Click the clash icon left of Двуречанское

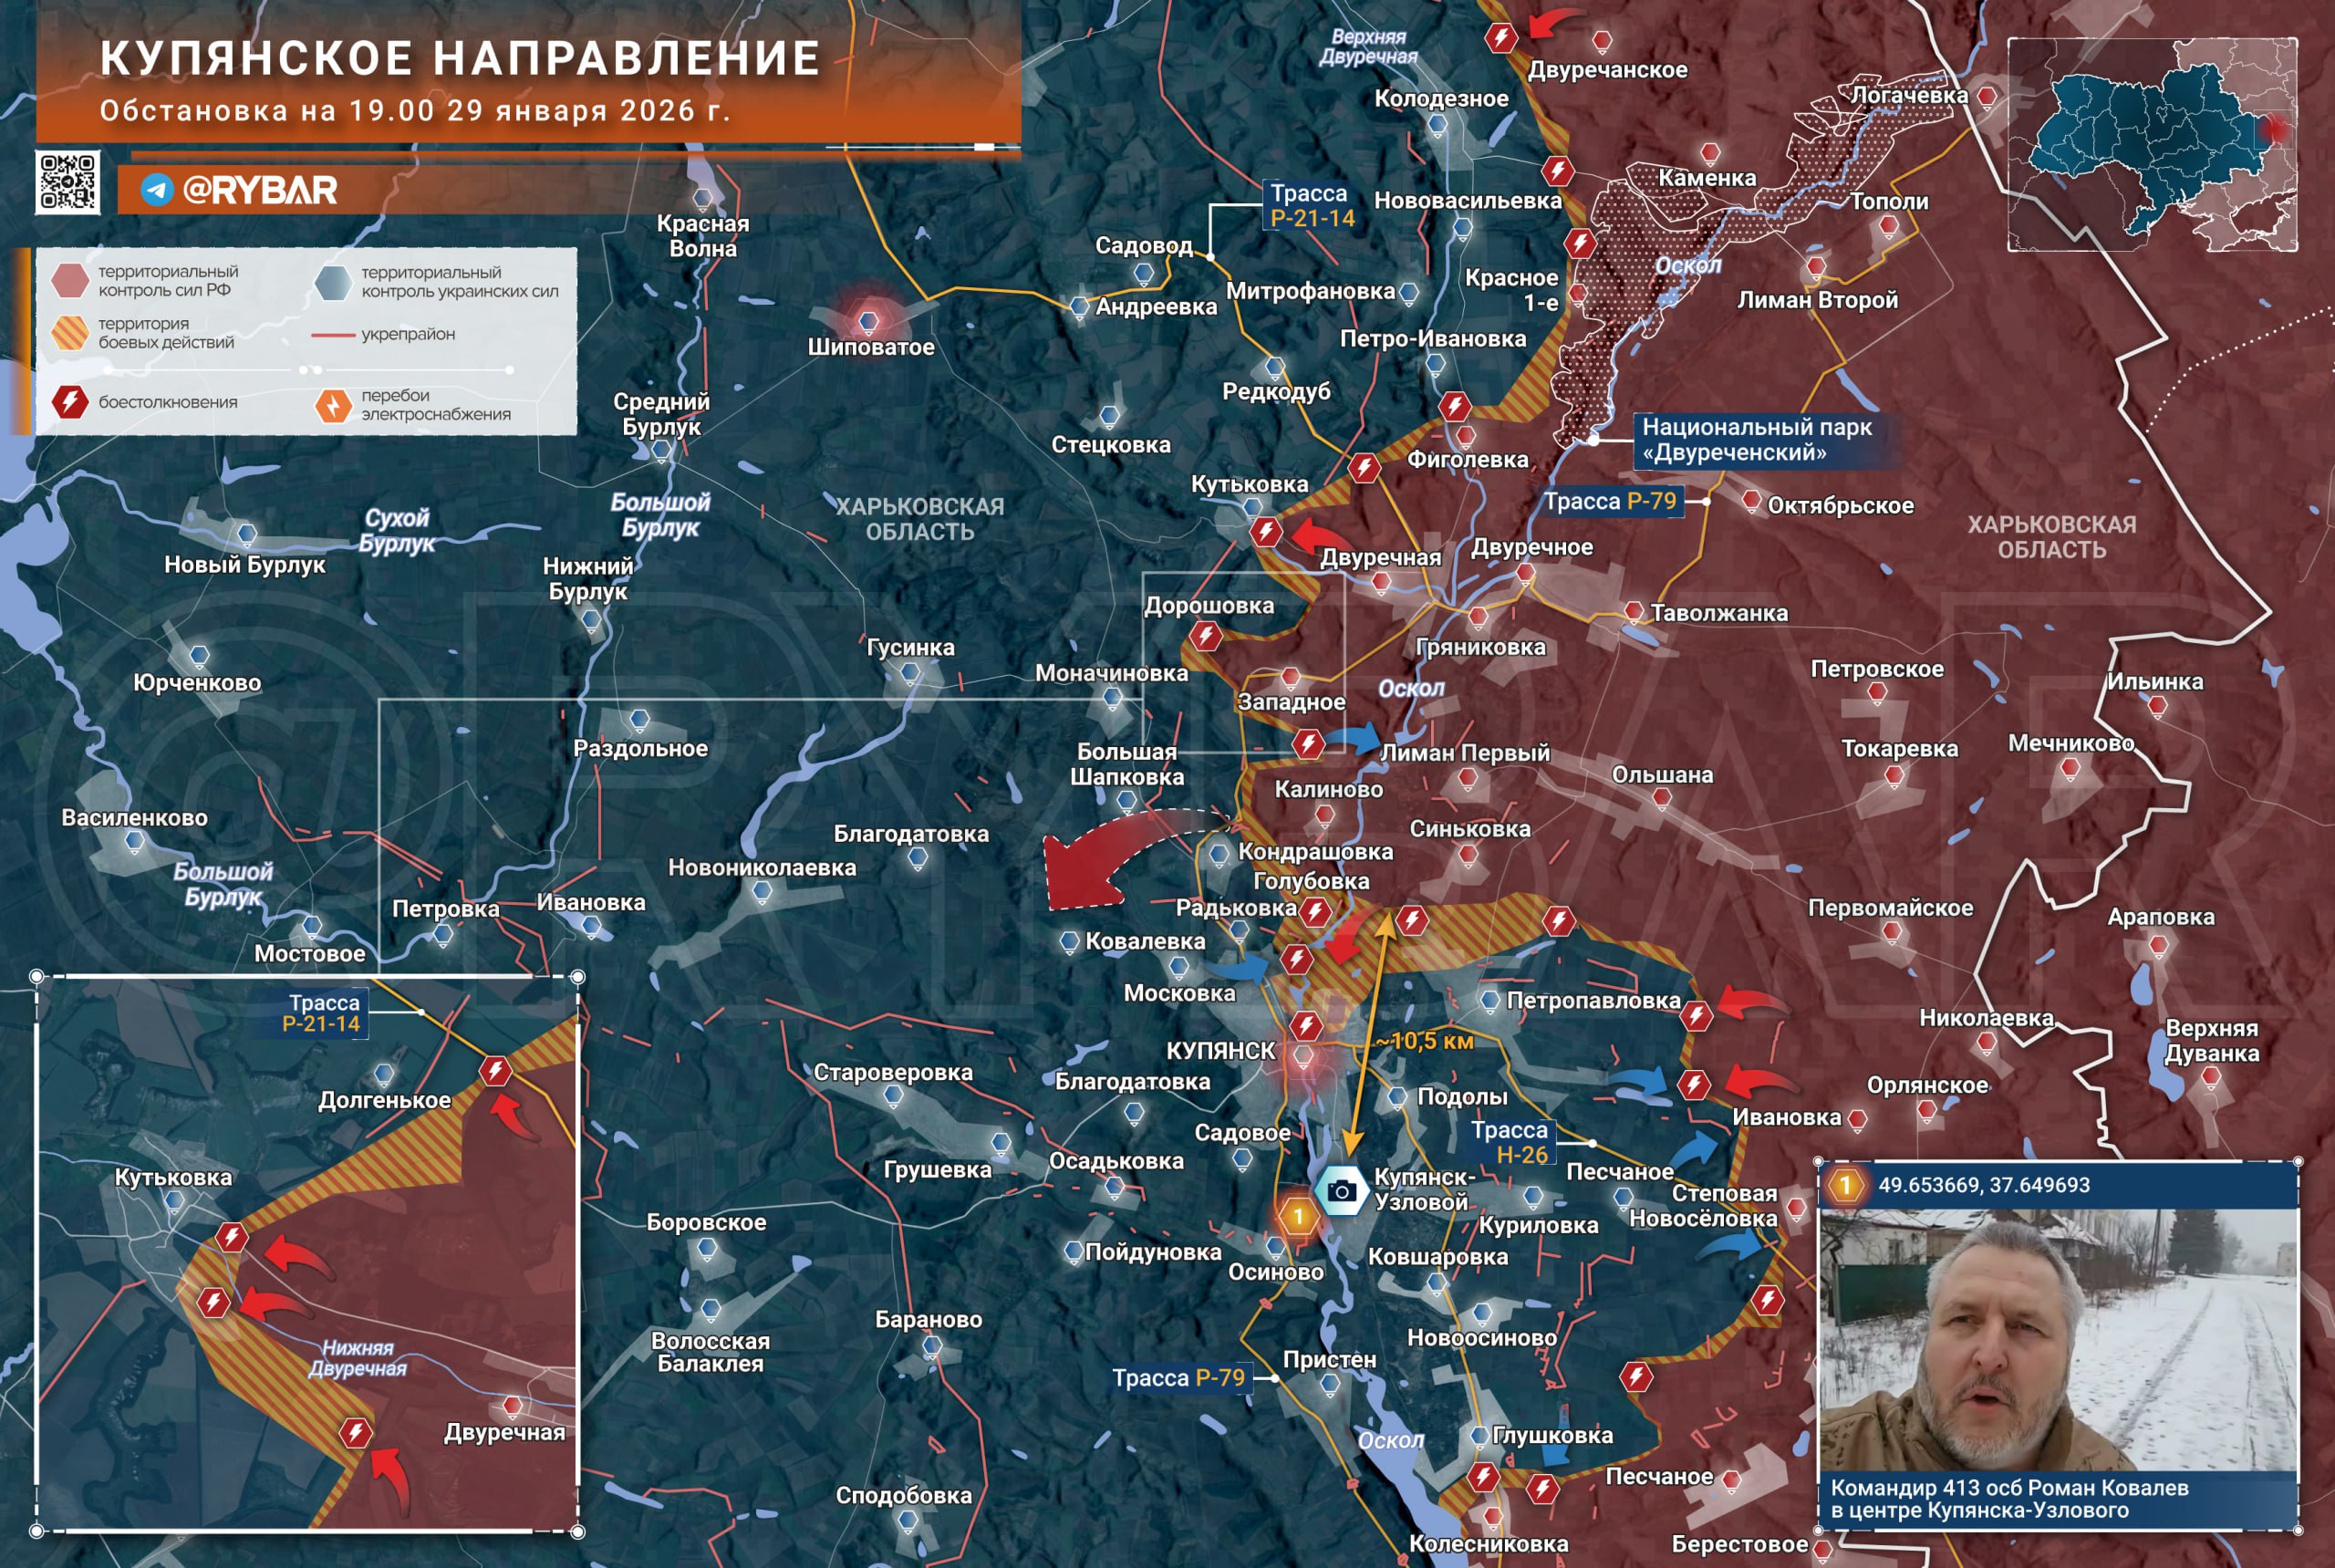coord(1500,38)
